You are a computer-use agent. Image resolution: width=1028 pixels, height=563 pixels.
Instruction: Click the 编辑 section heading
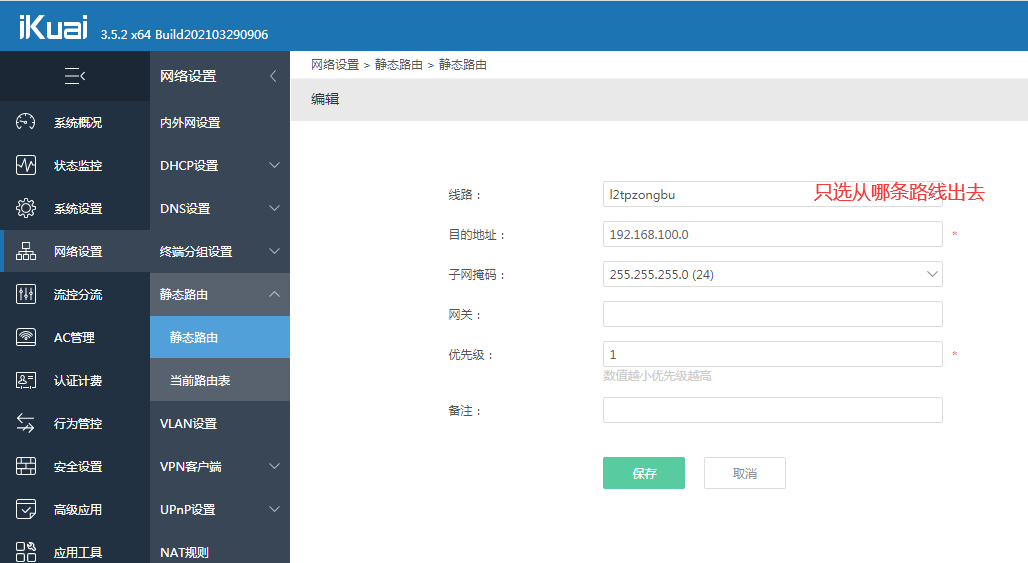coord(325,100)
